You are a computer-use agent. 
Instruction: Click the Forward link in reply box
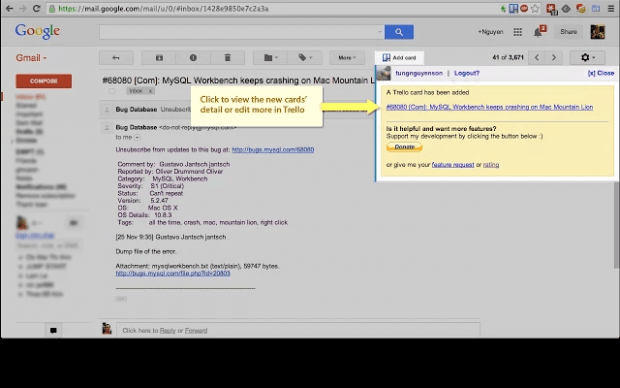click(196, 331)
